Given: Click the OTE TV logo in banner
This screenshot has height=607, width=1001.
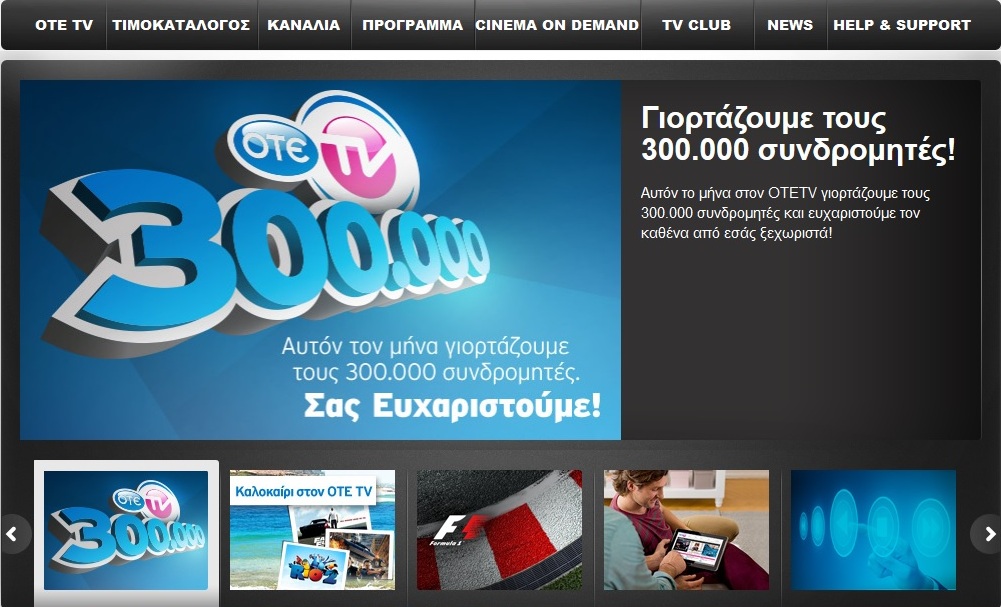Looking at the screenshot, I should [324, 150].
